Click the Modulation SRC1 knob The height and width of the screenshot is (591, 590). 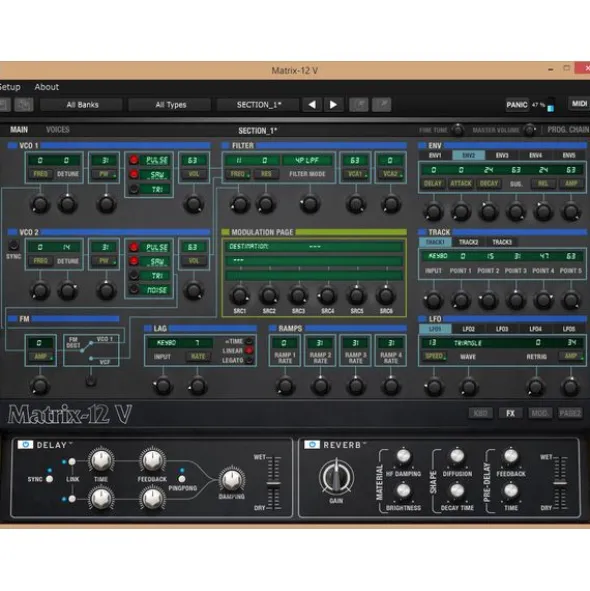click(x=239, y=296)
